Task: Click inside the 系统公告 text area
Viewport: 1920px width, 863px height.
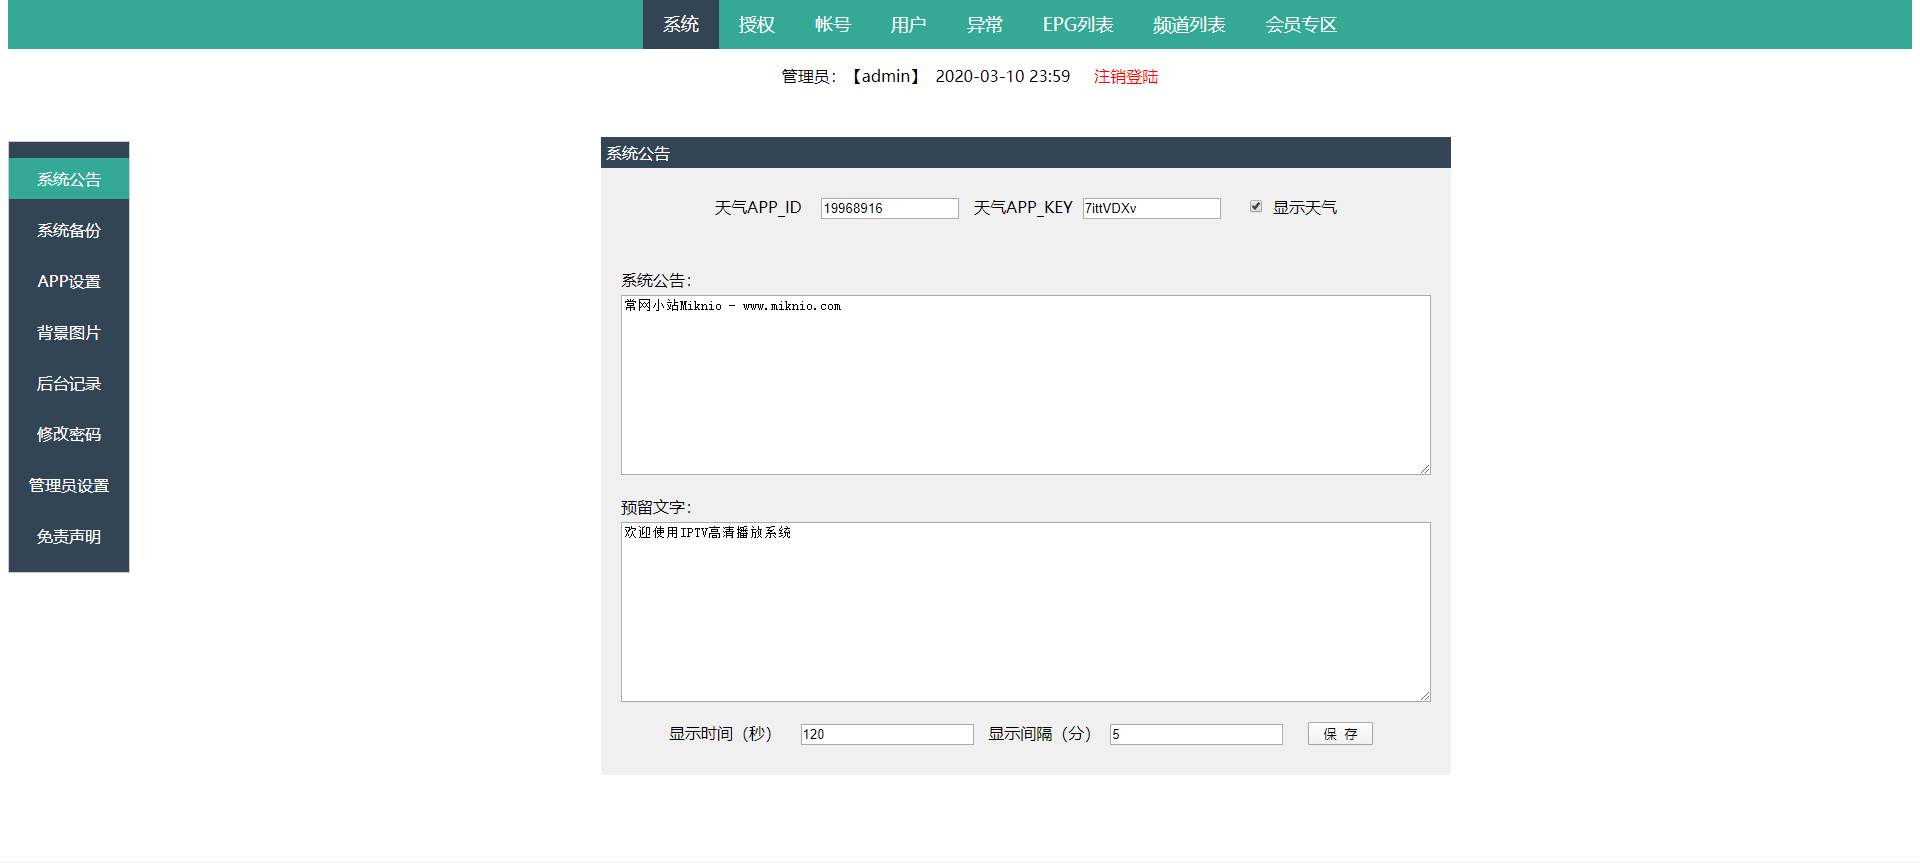Action: click(x=1025, y=385)
